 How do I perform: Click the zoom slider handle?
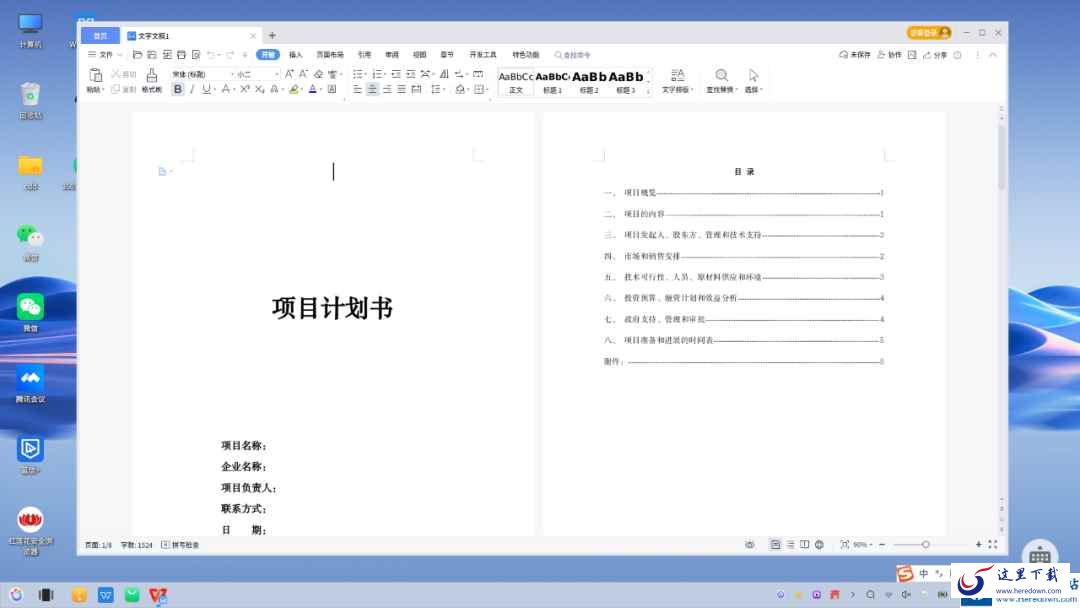tap(926, 545)
